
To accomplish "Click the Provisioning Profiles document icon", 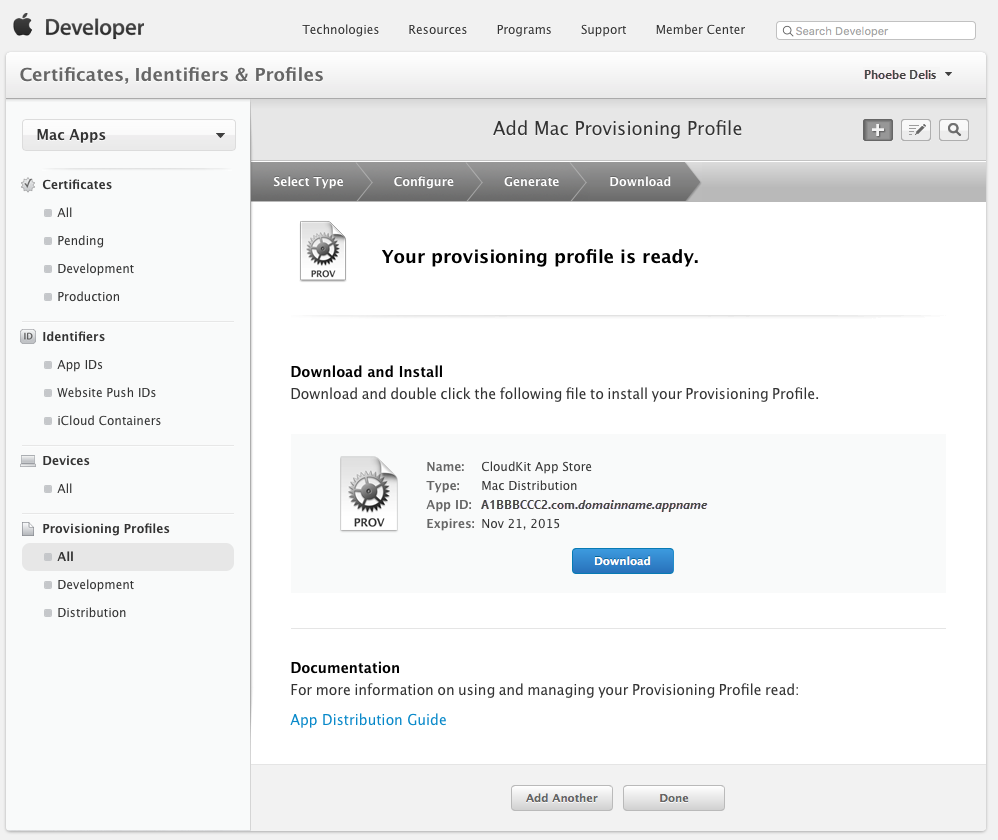I will (28, 529).
